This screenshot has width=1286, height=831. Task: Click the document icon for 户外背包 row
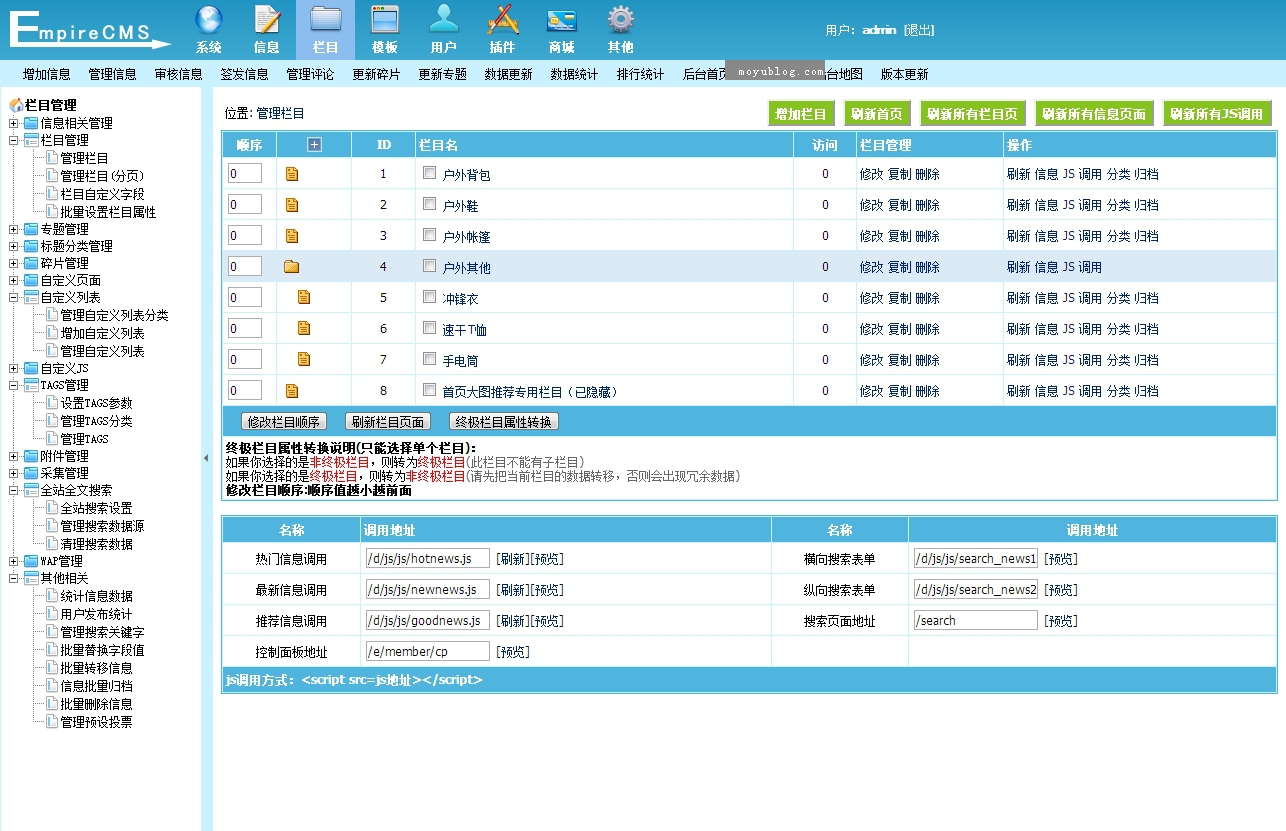292,174
